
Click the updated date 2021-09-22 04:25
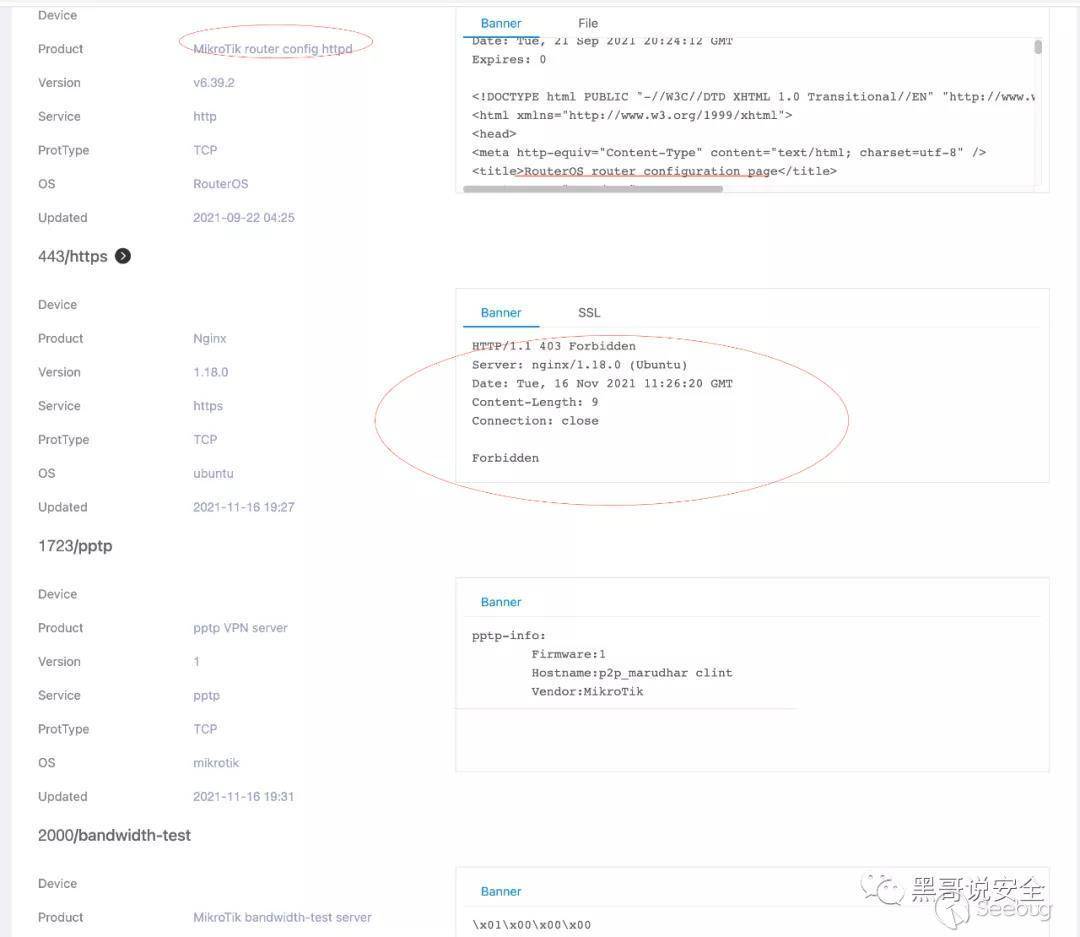point(244,218)
